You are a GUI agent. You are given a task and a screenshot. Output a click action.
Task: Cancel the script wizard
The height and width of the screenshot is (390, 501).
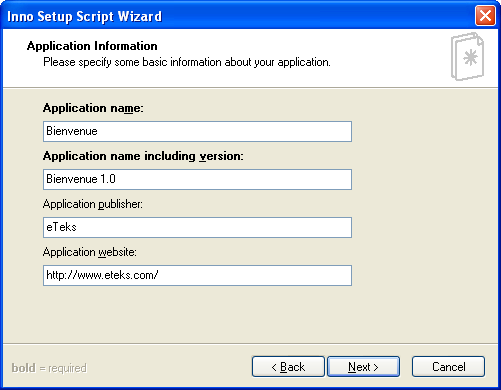click(448, 367)
